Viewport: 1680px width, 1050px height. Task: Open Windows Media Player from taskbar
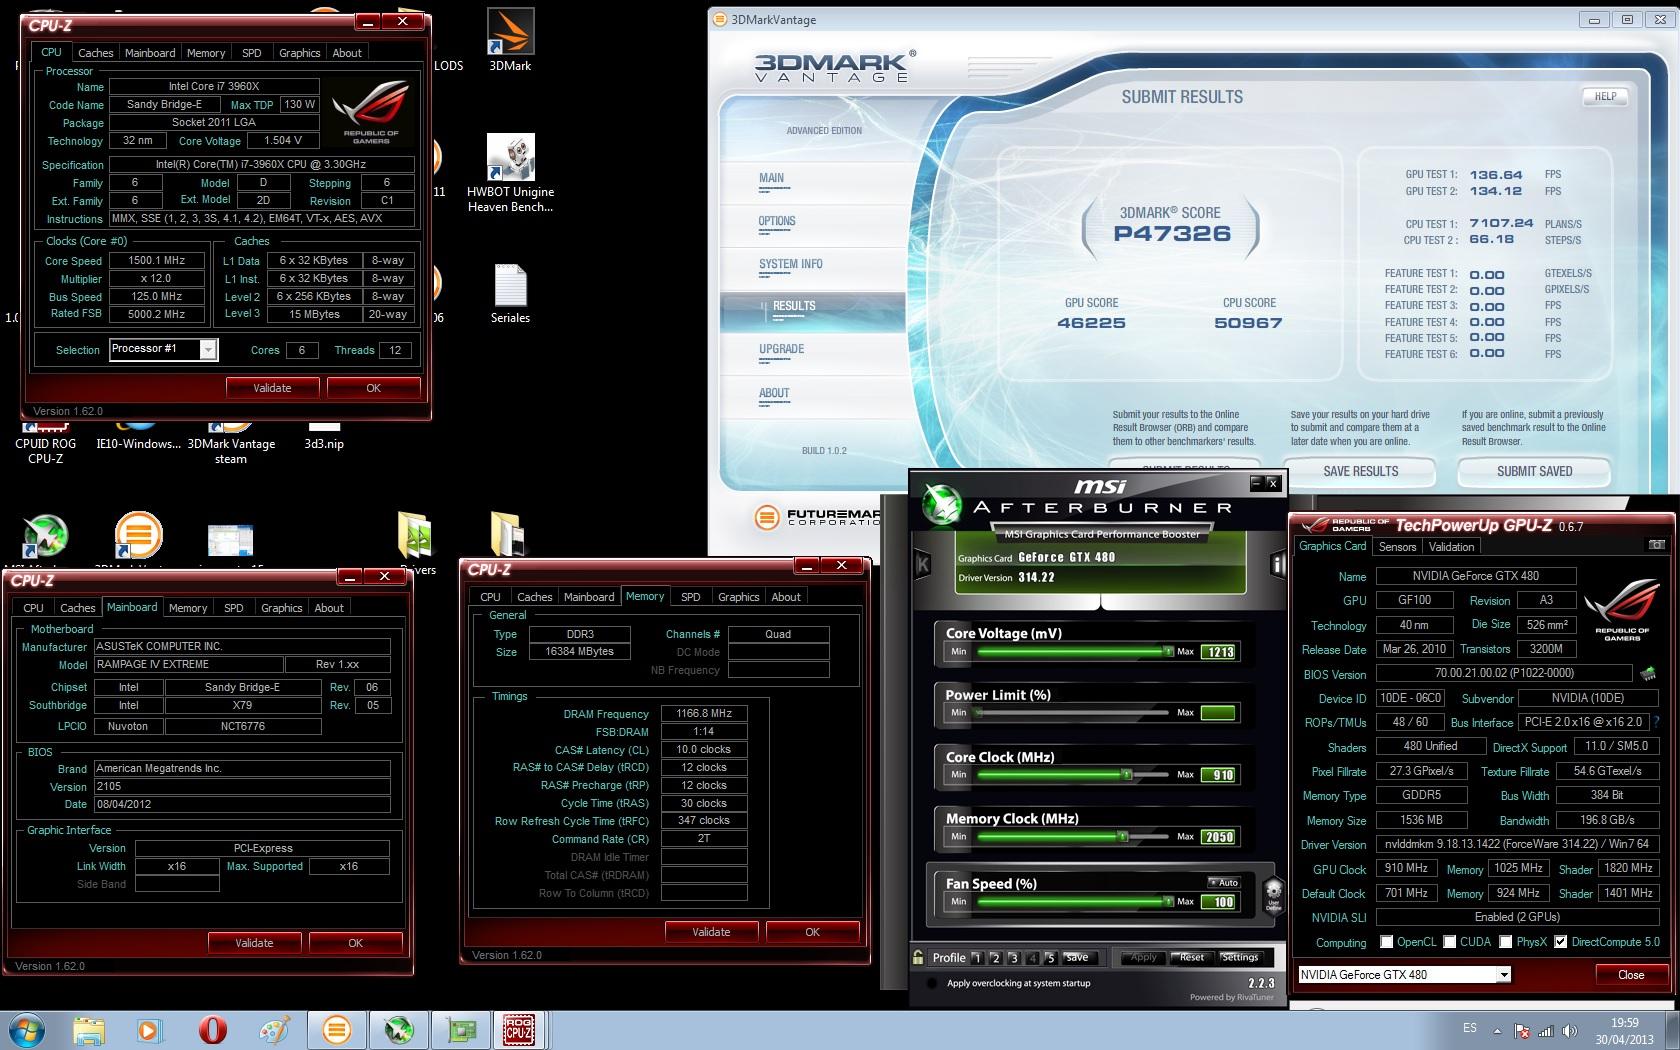pos(149,1030)
